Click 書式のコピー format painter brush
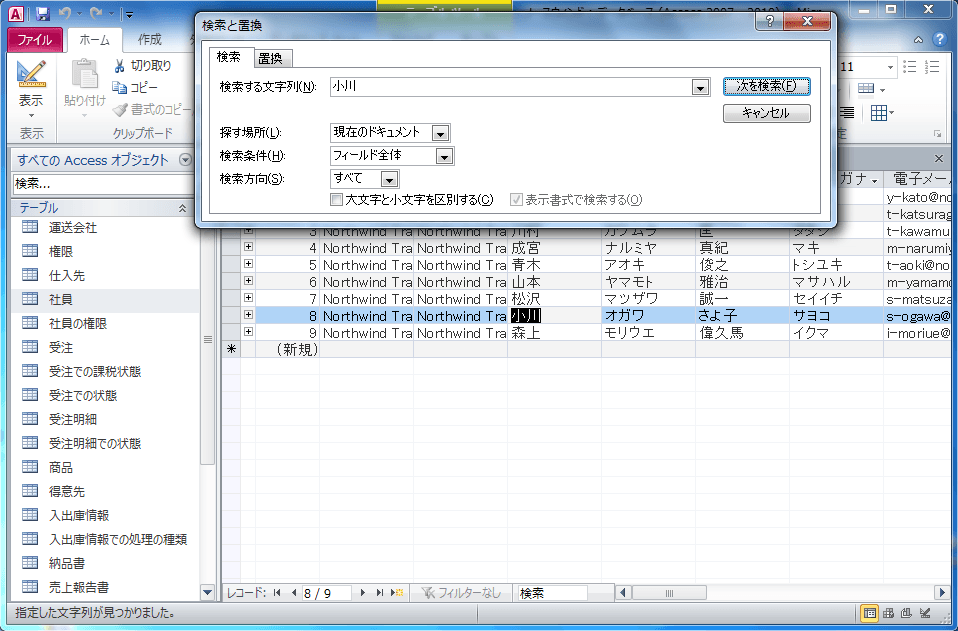Viewport: 958px width, 631px height. coord(120,110)
